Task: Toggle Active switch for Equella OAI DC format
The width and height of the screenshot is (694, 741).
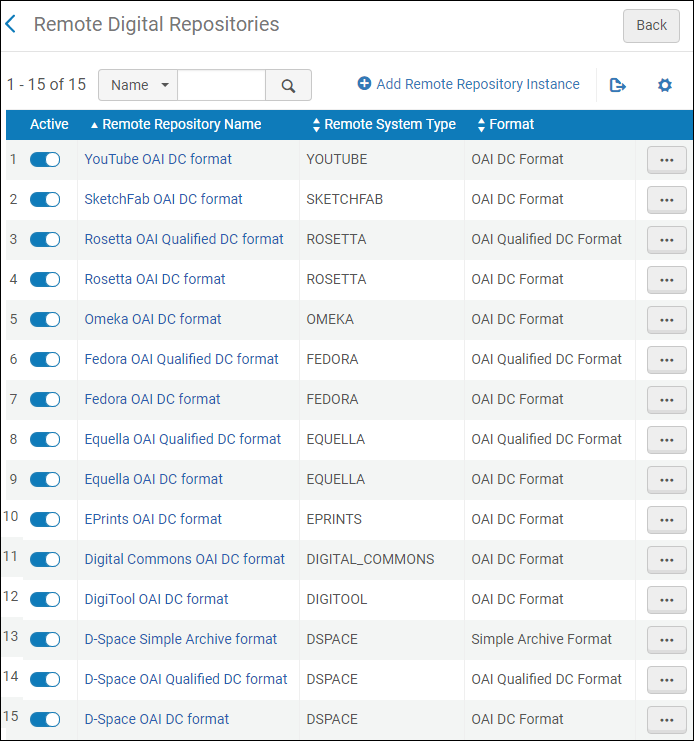Action: tap(45, 480)
